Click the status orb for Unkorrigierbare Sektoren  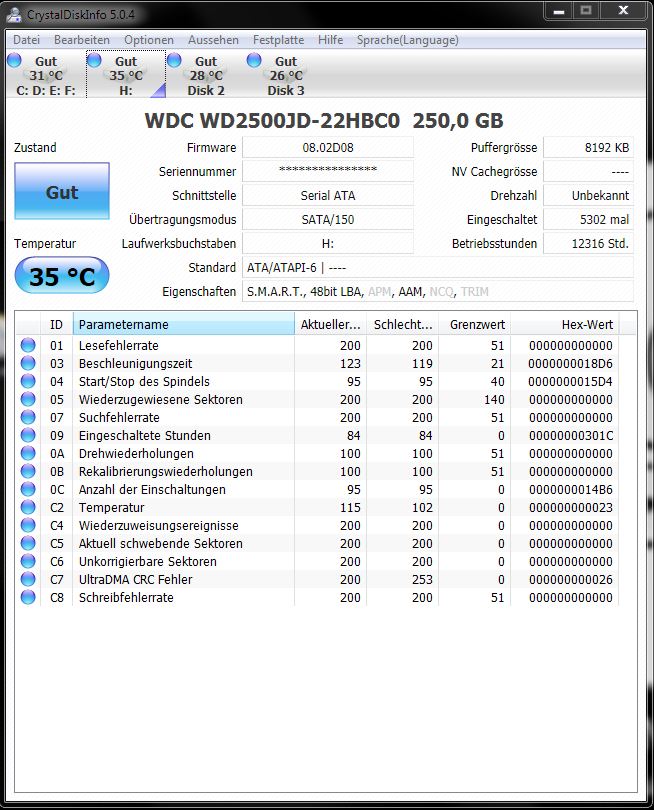pos(28,561)
